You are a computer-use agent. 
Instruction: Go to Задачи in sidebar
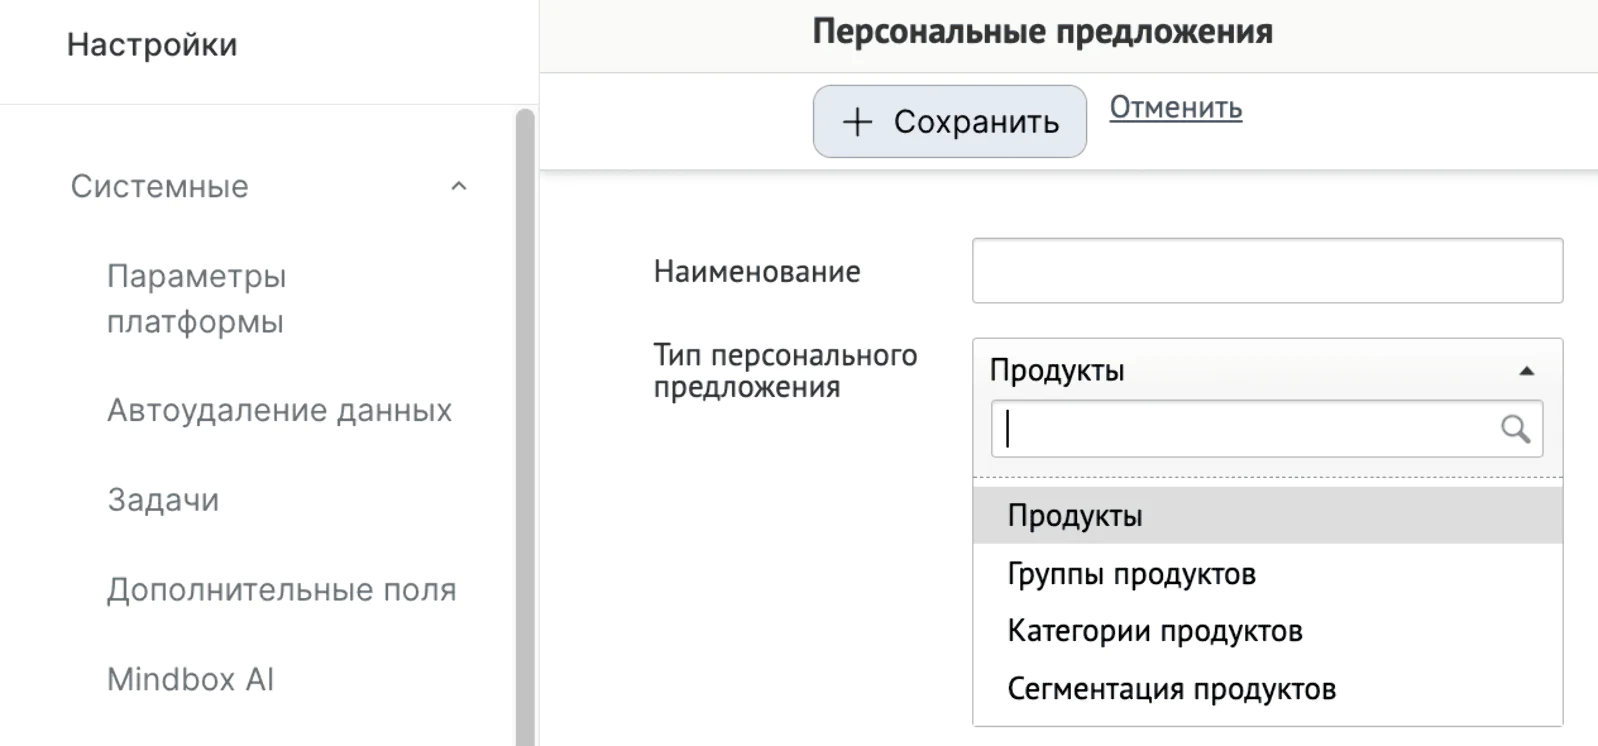tap(163, 499)
